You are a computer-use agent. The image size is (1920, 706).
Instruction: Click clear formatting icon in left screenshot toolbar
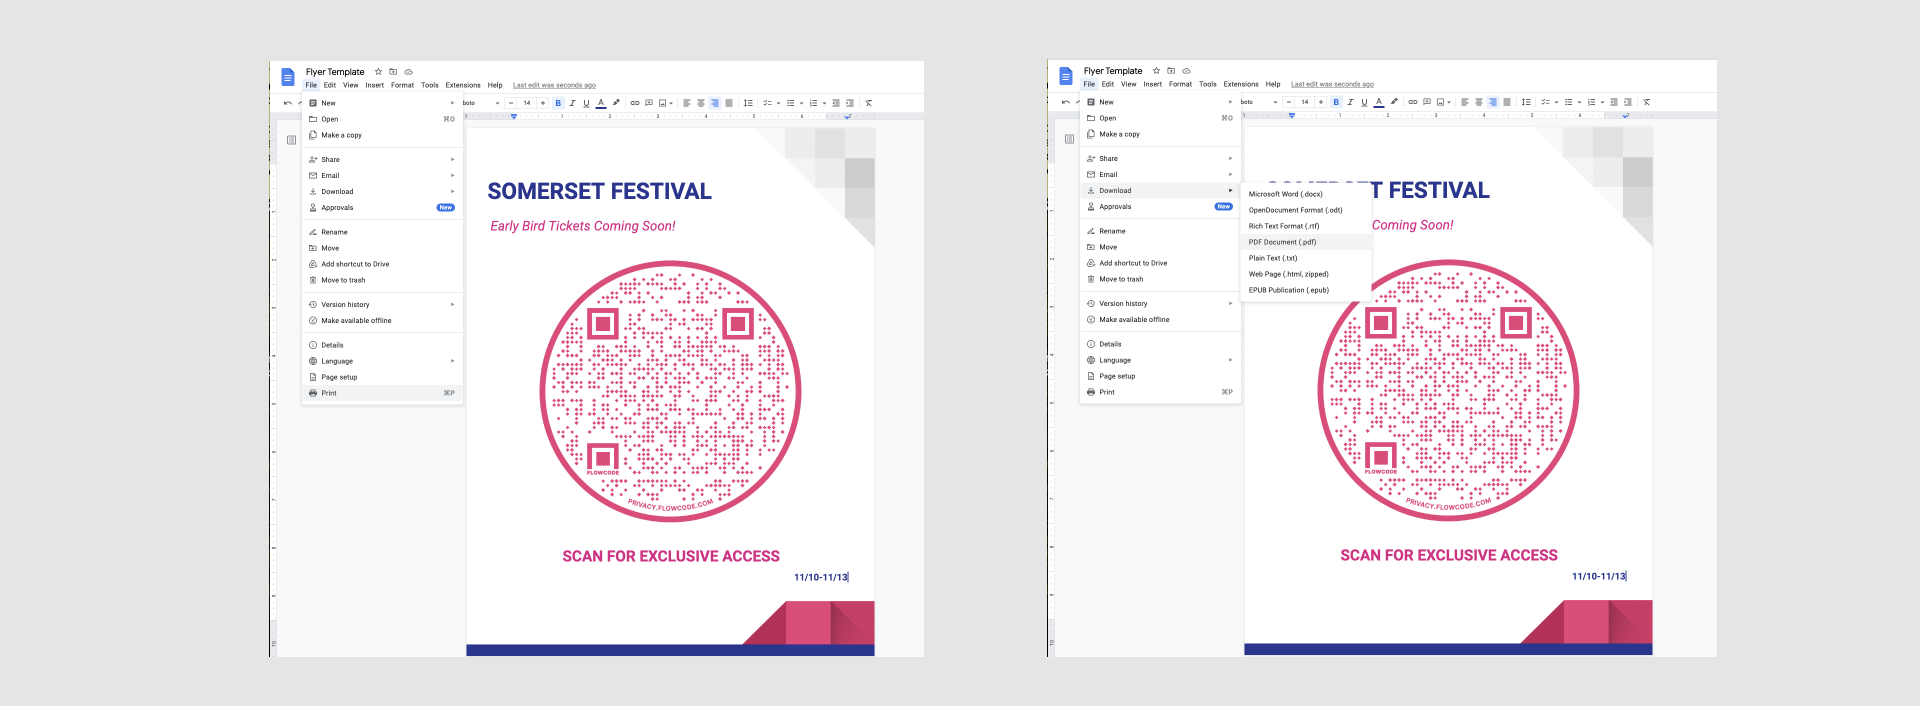pyautogui.click(x=869, y=103)
